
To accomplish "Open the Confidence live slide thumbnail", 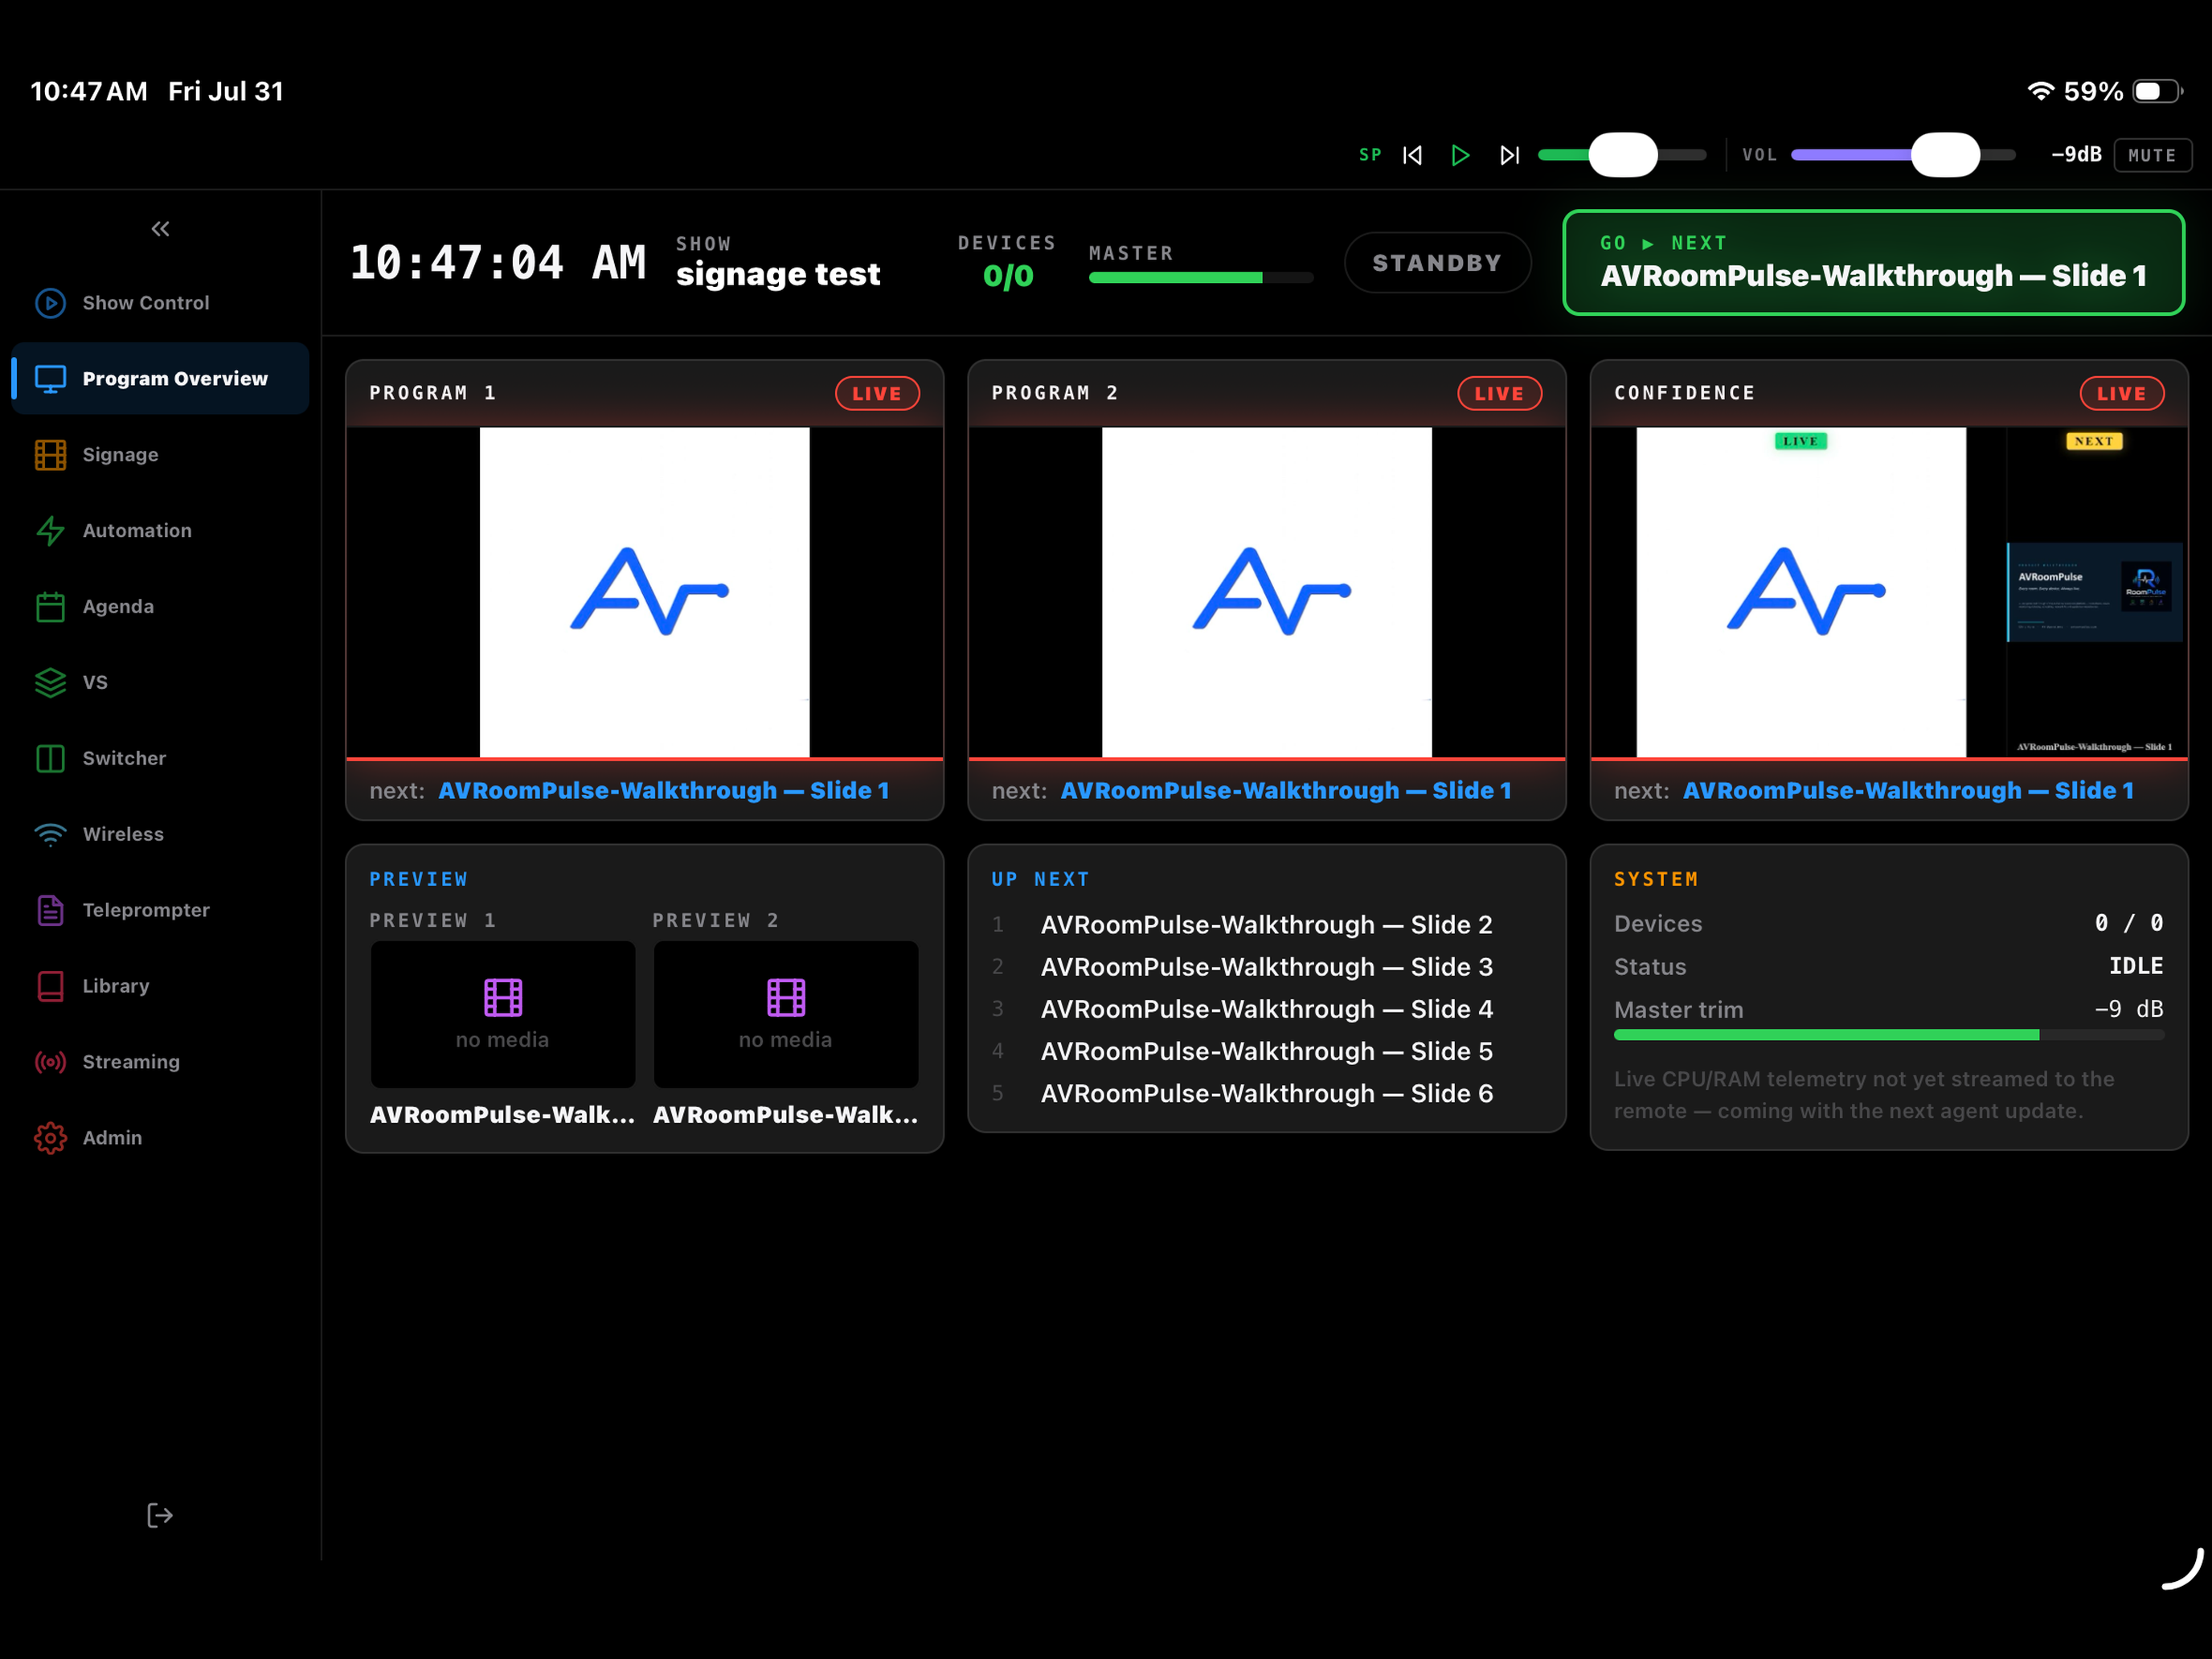I will pyautogui.click(x=1801, y=592).
